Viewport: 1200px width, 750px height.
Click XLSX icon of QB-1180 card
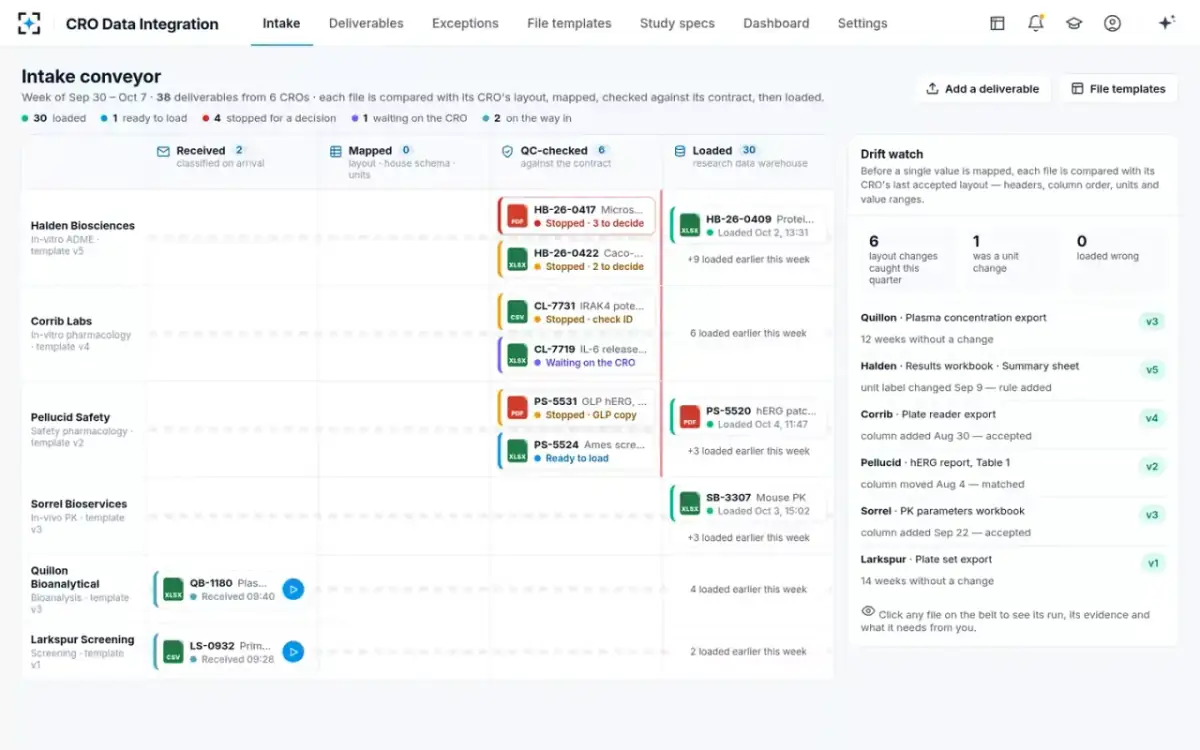tap(173, 589)
